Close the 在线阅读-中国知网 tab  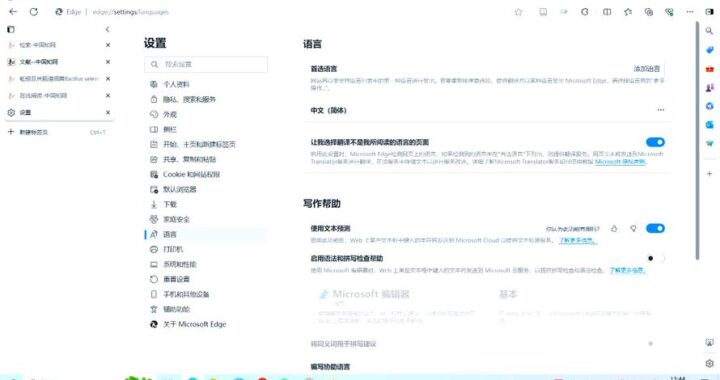pyautogui.click(x=108, y=95)
